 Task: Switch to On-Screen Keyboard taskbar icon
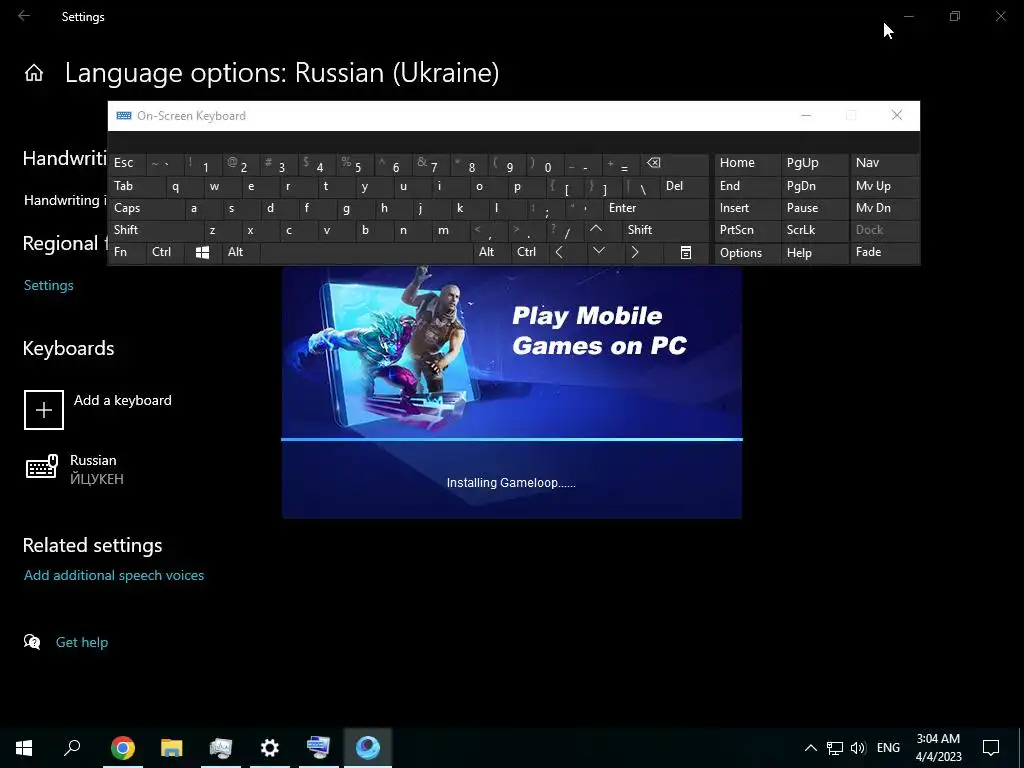pyautogui.click(x=319, y=748)
